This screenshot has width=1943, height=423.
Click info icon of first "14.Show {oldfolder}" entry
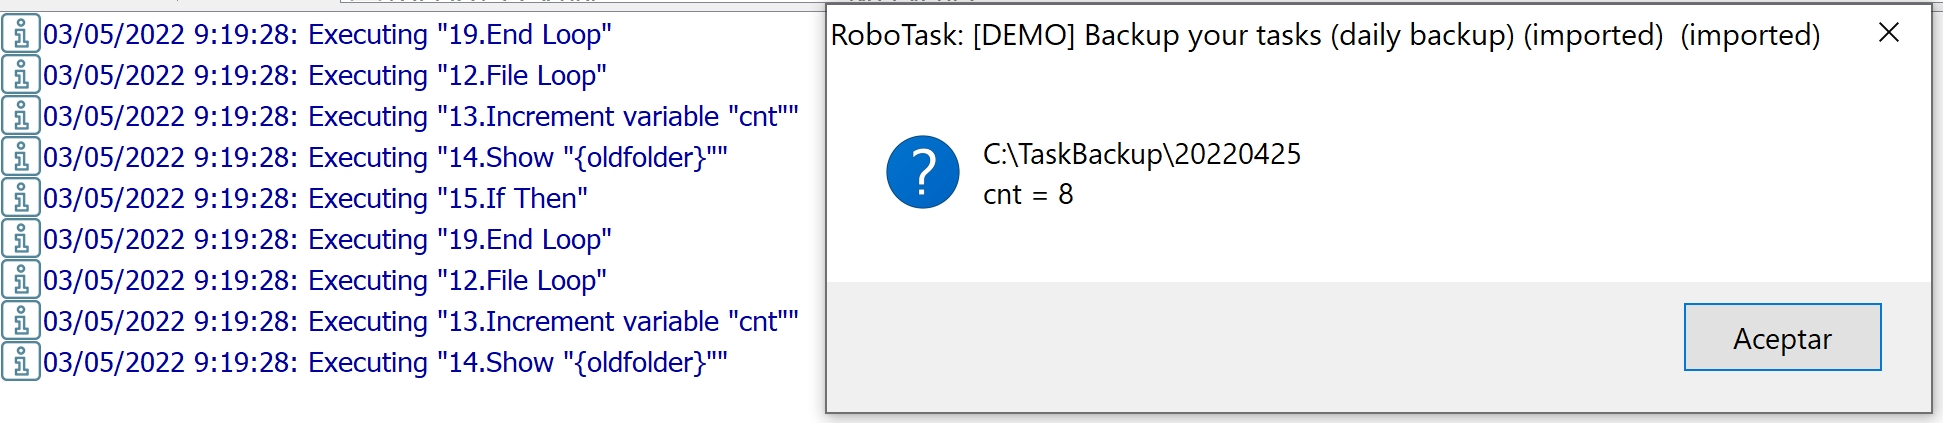coord(21,157)
